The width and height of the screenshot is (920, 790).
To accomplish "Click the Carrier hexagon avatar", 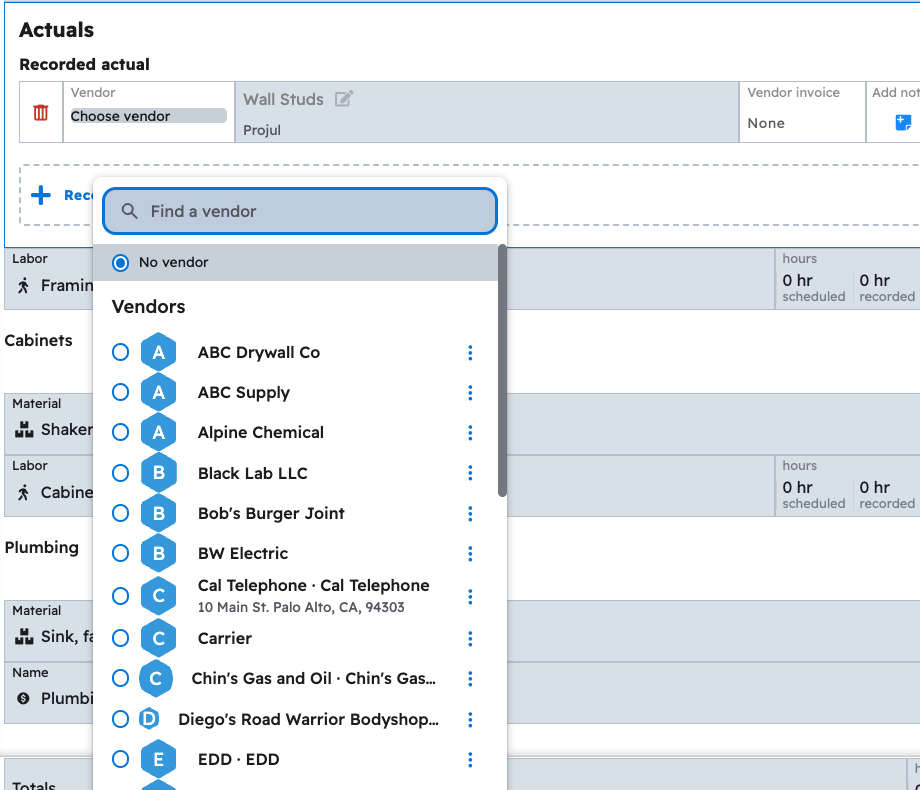I will pyautogui.click(x=158, y=639).
